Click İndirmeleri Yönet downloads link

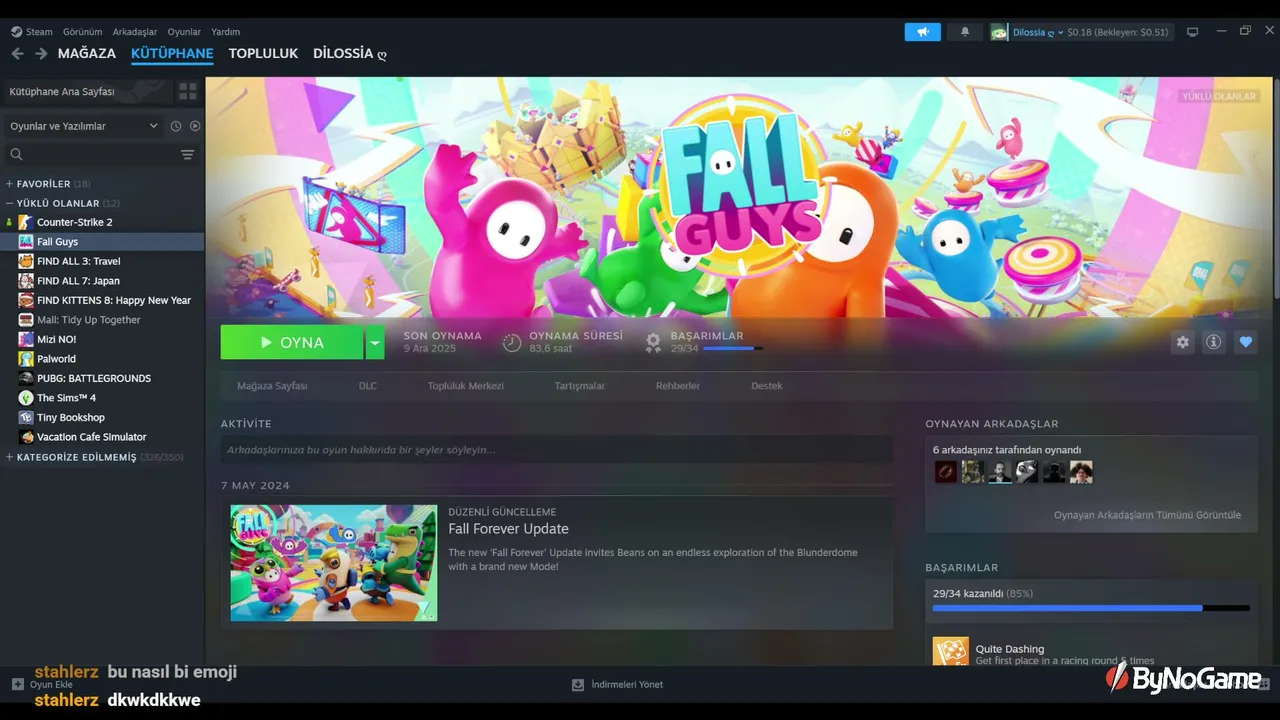click(627, 685)
